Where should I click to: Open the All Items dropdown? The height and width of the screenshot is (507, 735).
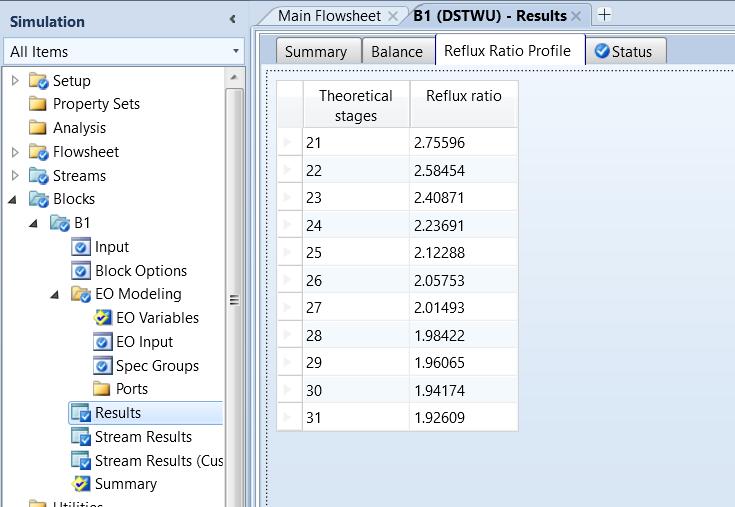(236, 51)
